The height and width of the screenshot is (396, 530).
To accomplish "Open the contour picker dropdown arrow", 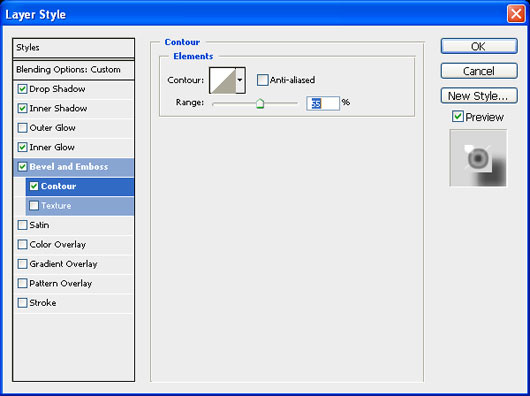I will 240,80.
